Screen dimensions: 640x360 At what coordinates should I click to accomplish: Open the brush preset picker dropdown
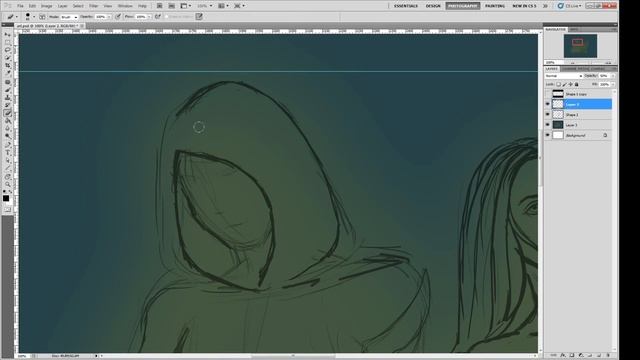(34, 17)
